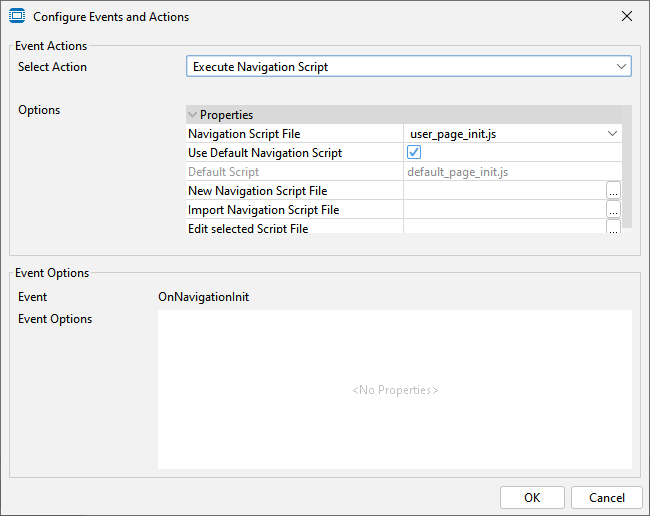The width and height of the screenshot is (650, 516).
Task: Click browse button for Edit selected Script File
Action: click(x=613, y=227)
